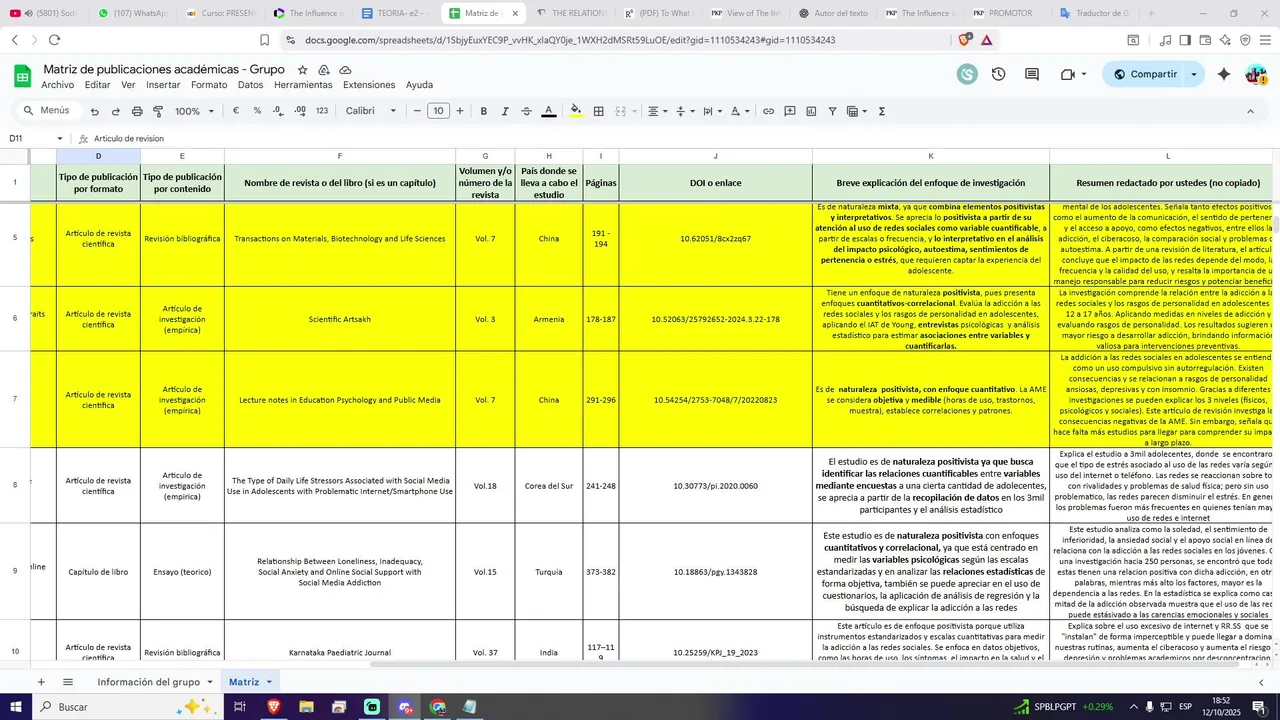This screenshot has width=1280, height=720.
Task: Click the redo arrow in the toolbar
Action: coord(115,111)
